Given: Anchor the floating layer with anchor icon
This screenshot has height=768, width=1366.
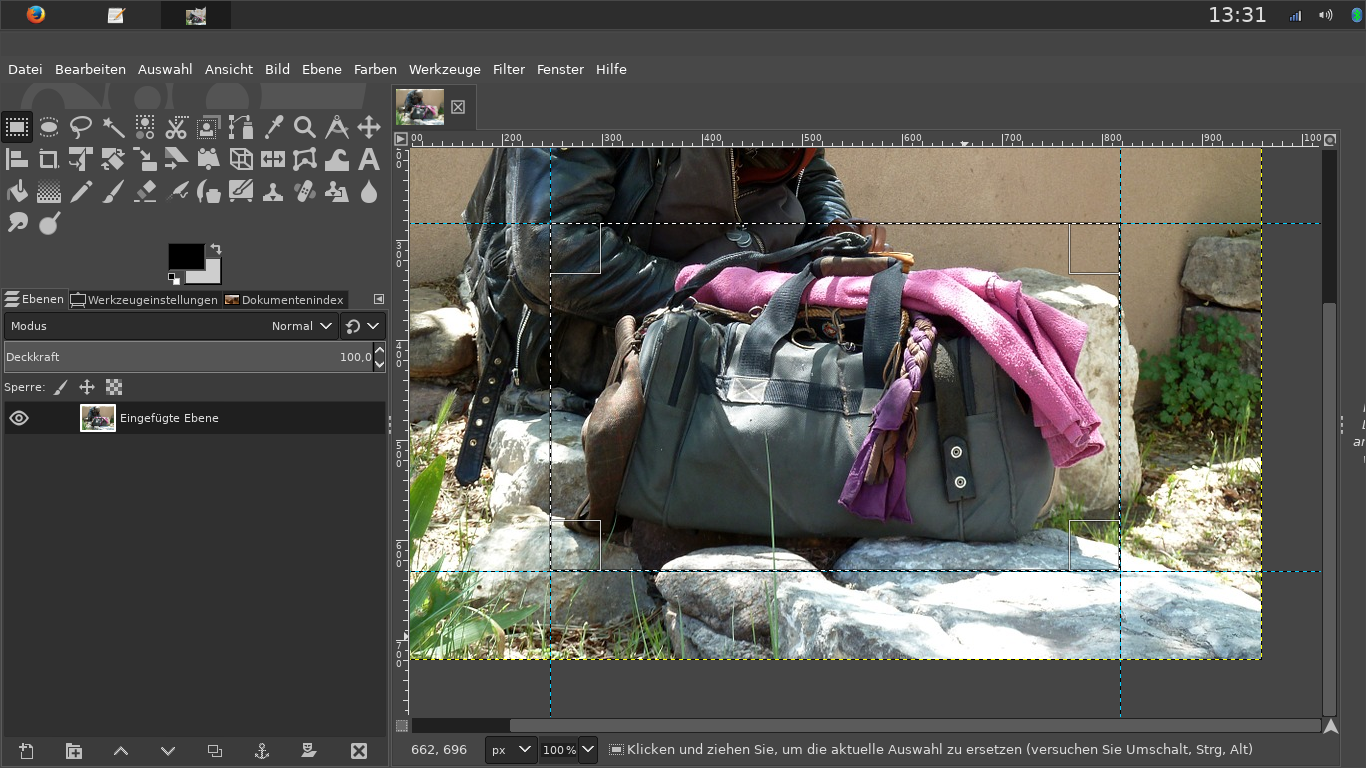Looking at the screenshot, I should (262, 751).
